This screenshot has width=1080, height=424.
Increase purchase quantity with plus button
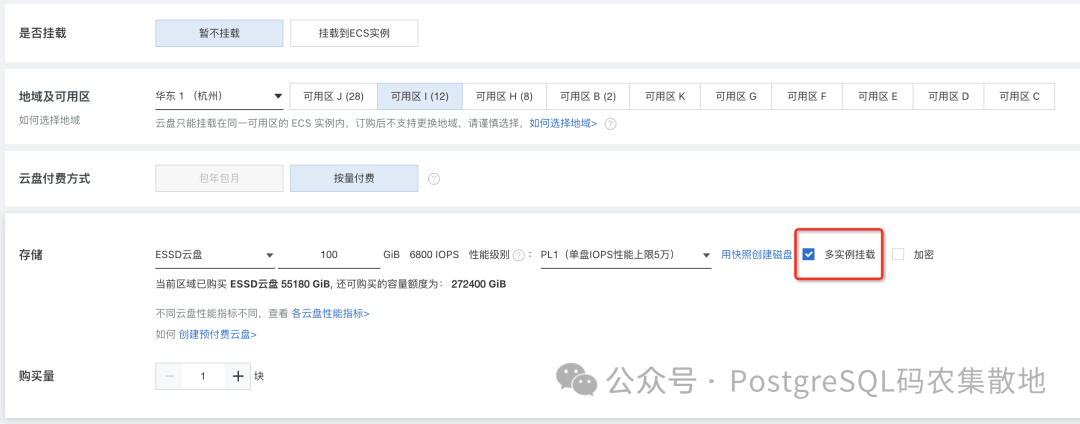(x=238, y=377)
